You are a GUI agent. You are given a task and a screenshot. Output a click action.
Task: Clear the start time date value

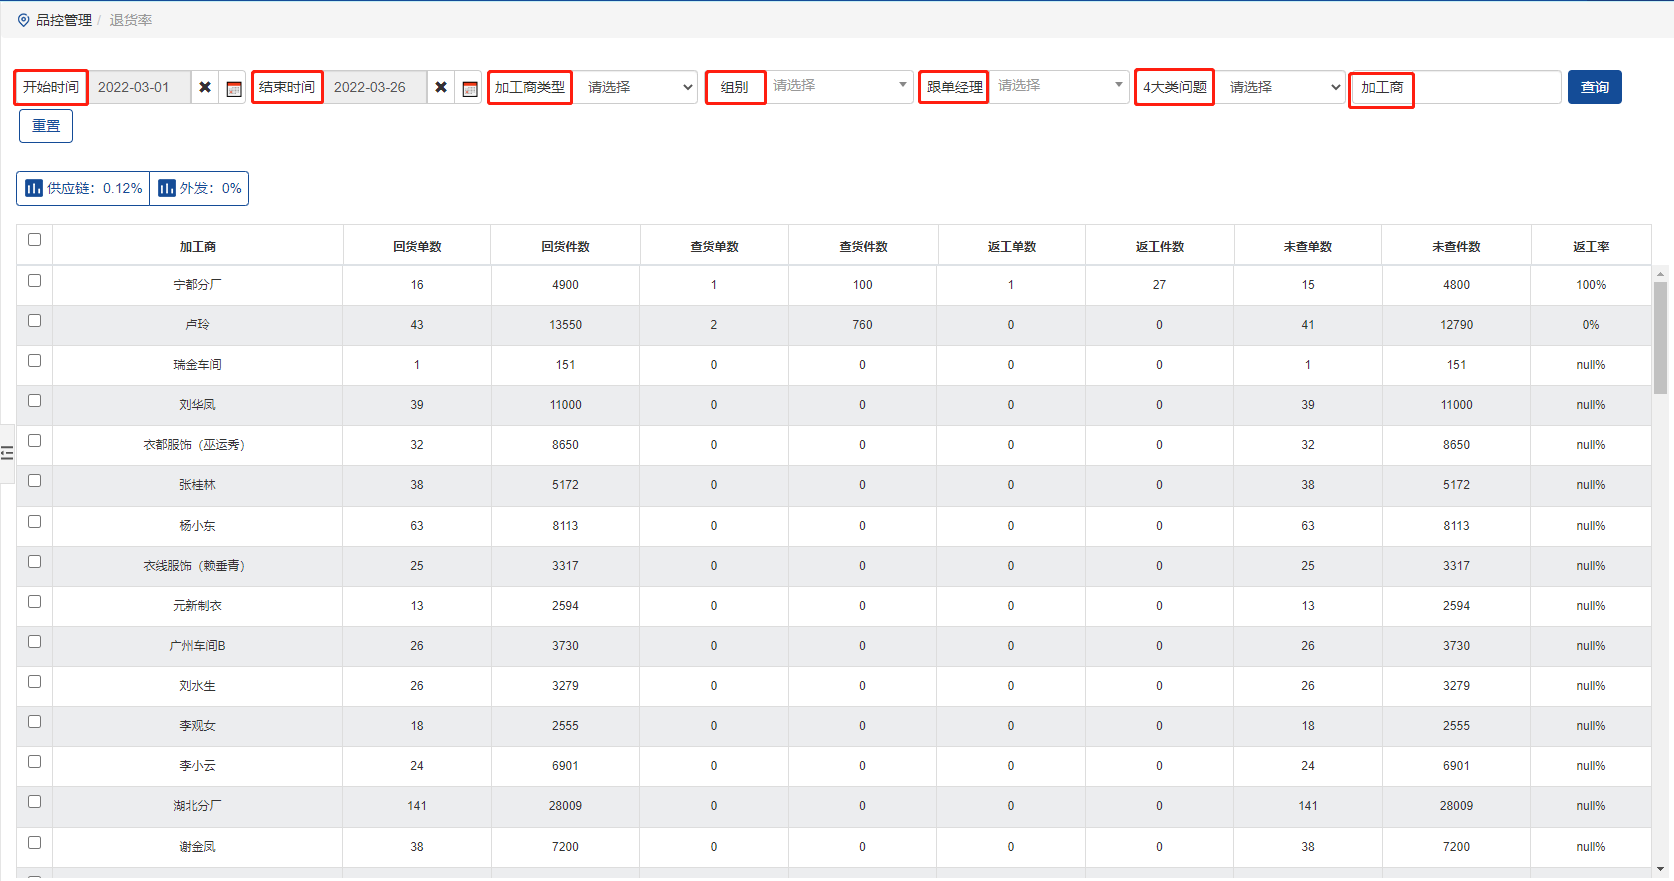(205, 88)
